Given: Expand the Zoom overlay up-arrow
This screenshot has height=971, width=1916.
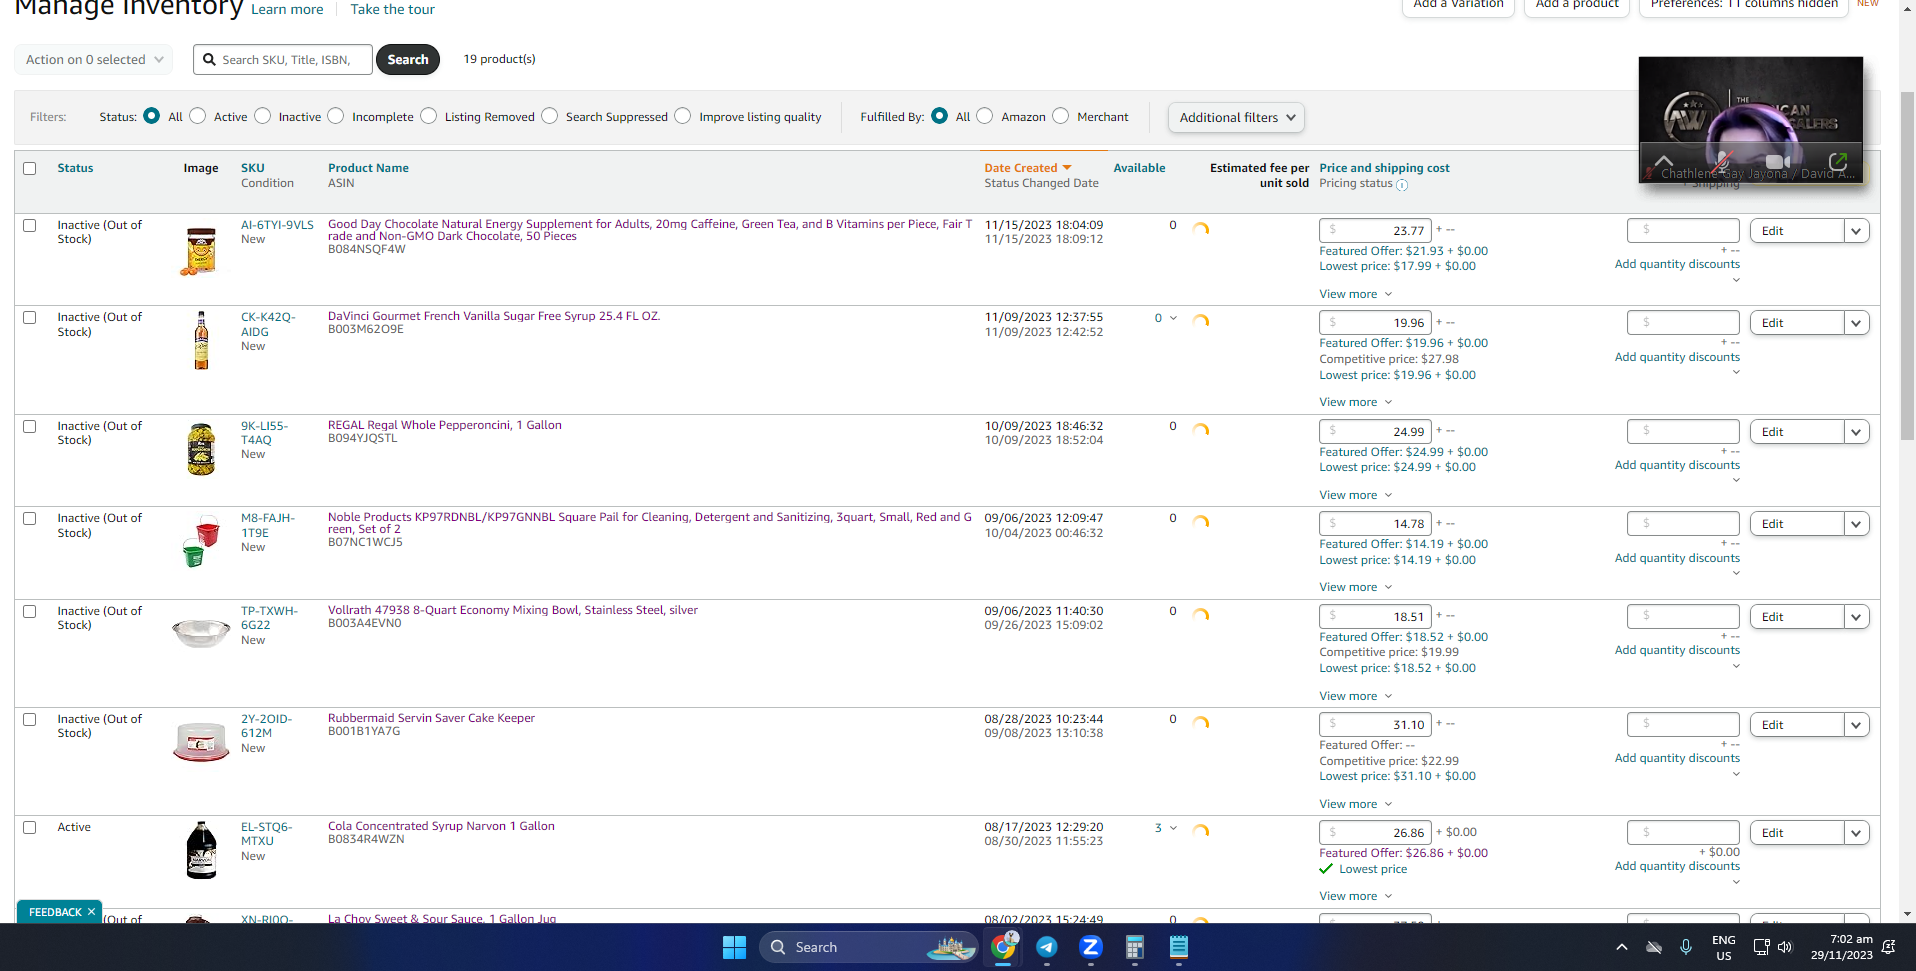Looking at the screenshot, I should coord(1664,161).
